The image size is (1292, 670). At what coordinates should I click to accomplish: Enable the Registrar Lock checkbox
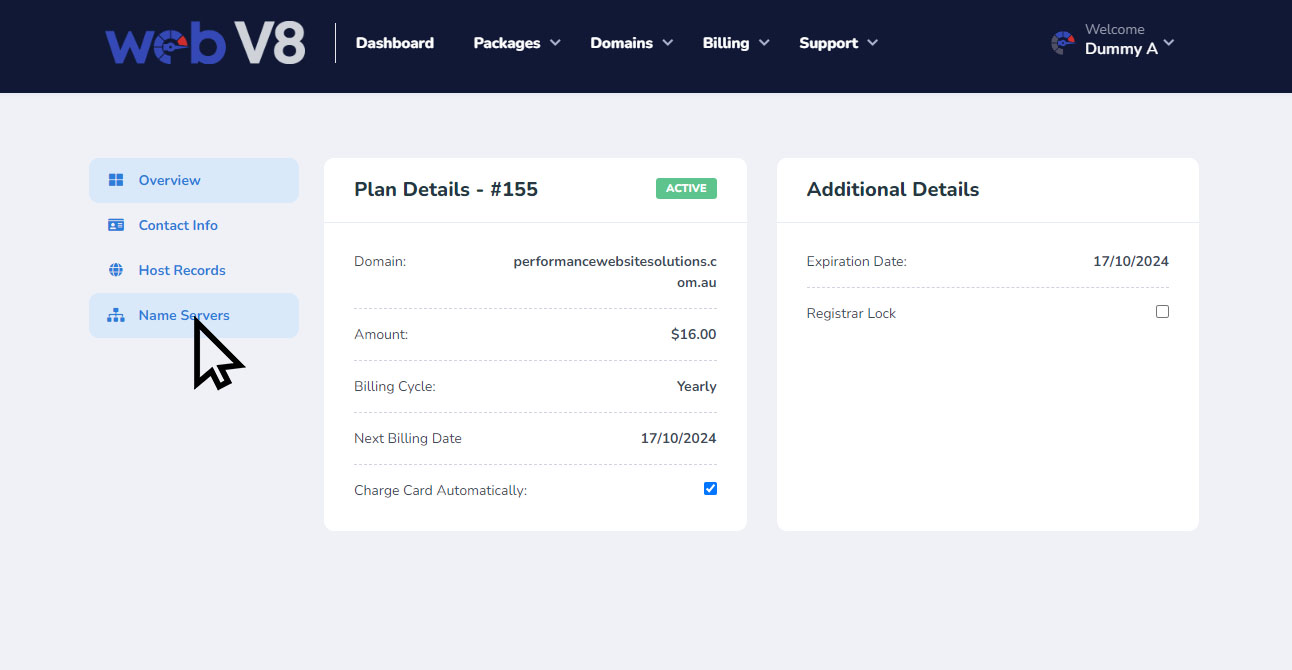point(1162,312)
